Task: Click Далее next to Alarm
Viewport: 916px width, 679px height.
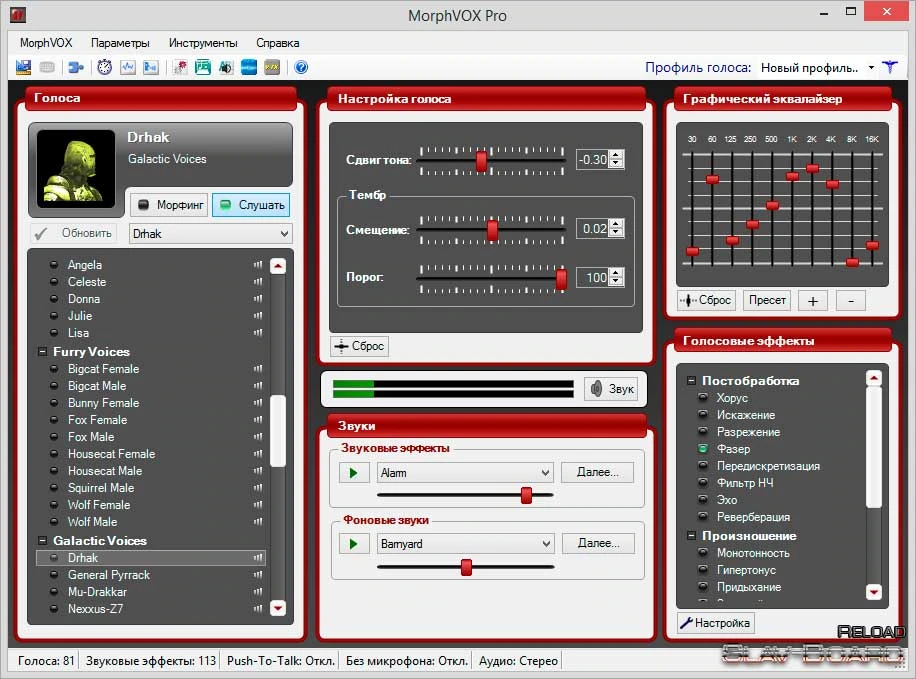Action: 597,472
